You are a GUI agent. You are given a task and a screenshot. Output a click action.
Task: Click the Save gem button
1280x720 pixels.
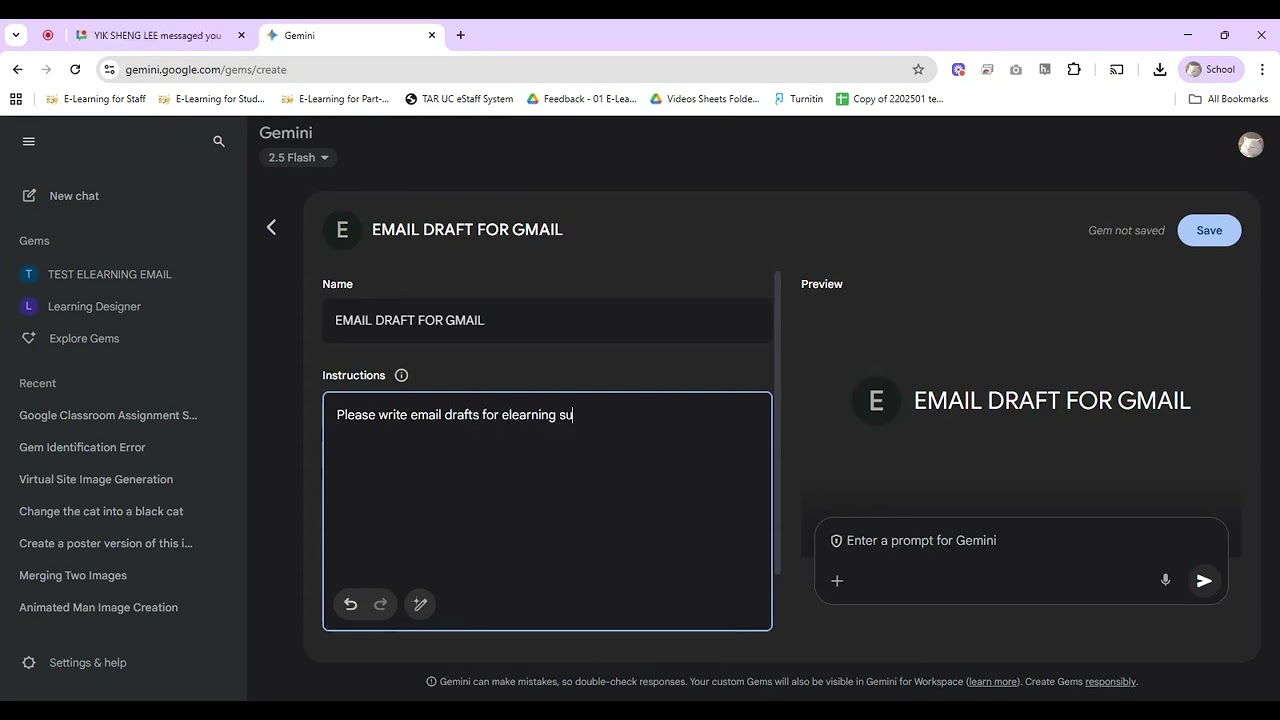coord(1209,230)
